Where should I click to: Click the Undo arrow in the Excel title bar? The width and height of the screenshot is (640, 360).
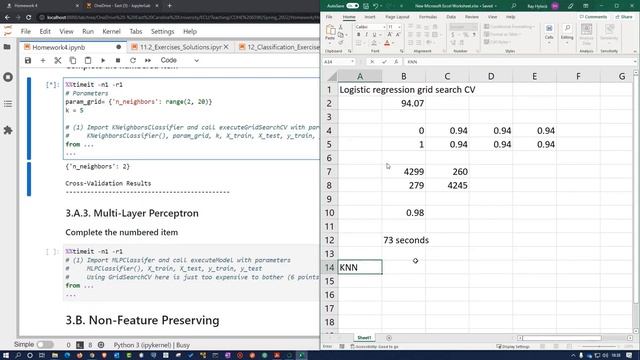point(375,6)
